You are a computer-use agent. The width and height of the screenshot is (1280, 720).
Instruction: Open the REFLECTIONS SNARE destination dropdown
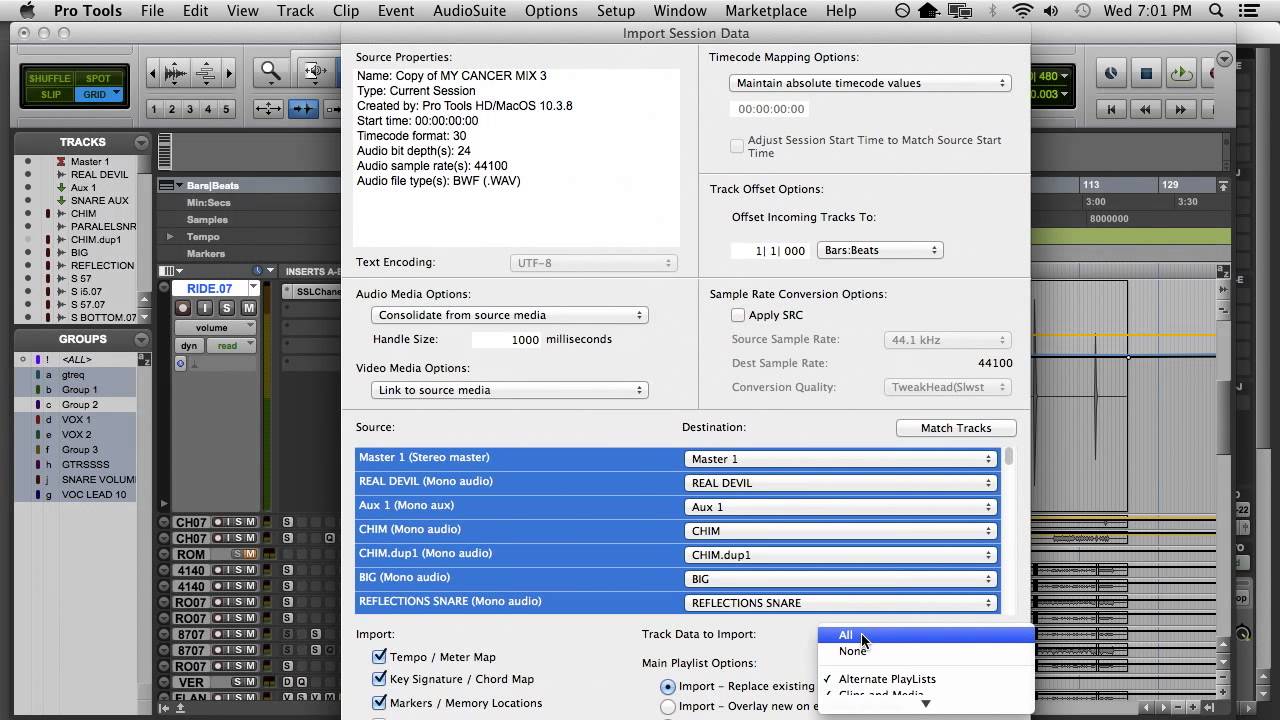(841, 603)
